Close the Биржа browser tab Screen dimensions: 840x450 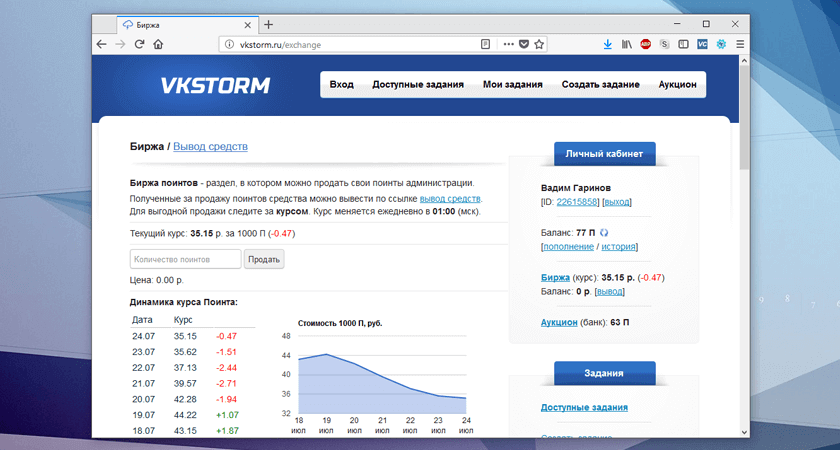pyautogui.click(x=248, y=25)
